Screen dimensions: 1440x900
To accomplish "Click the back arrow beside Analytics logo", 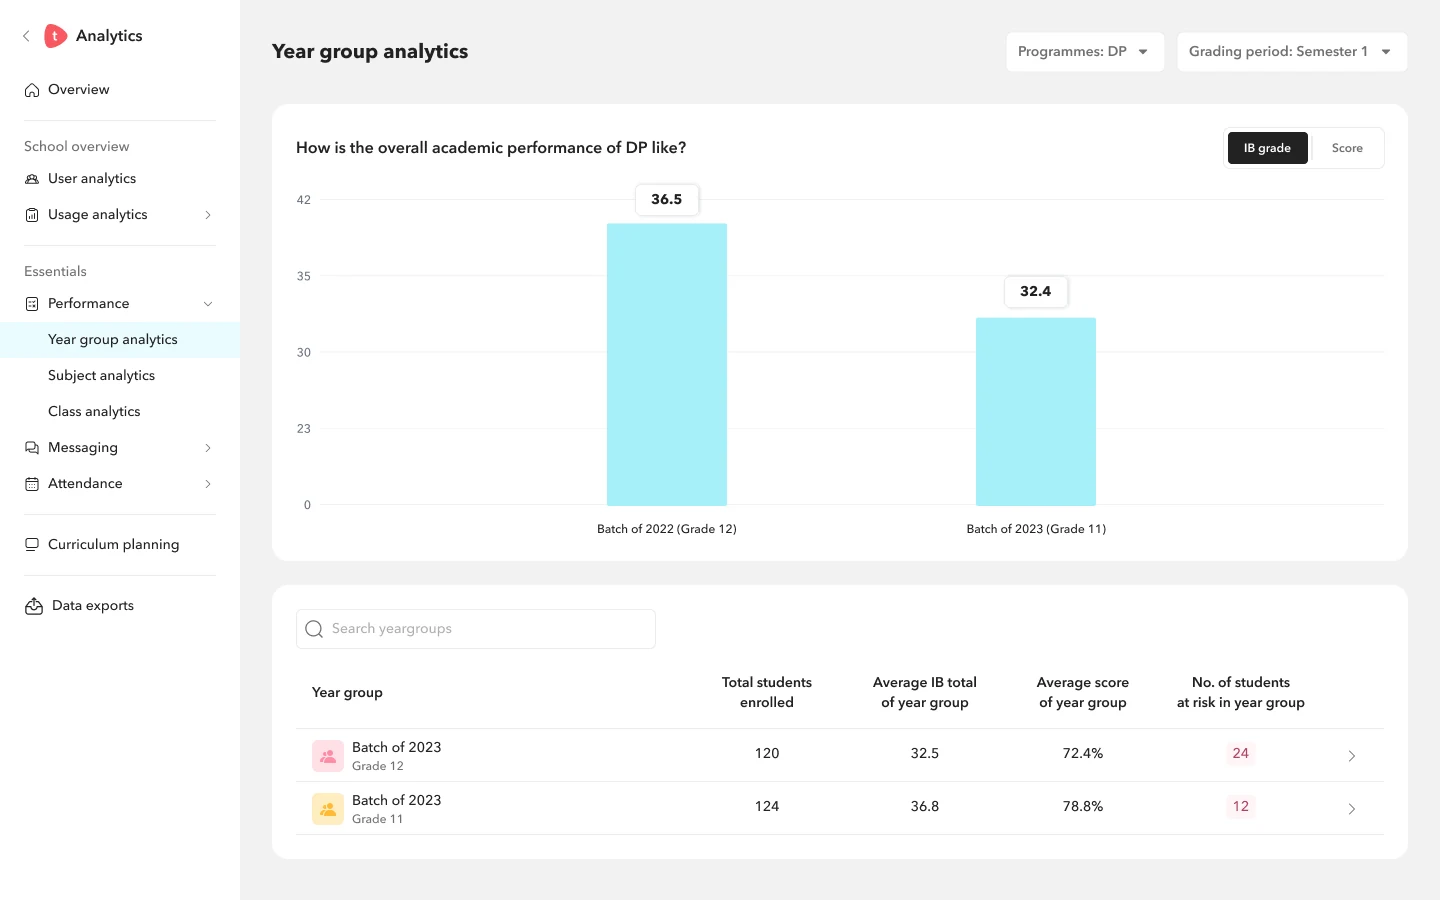I will (26, 36).
